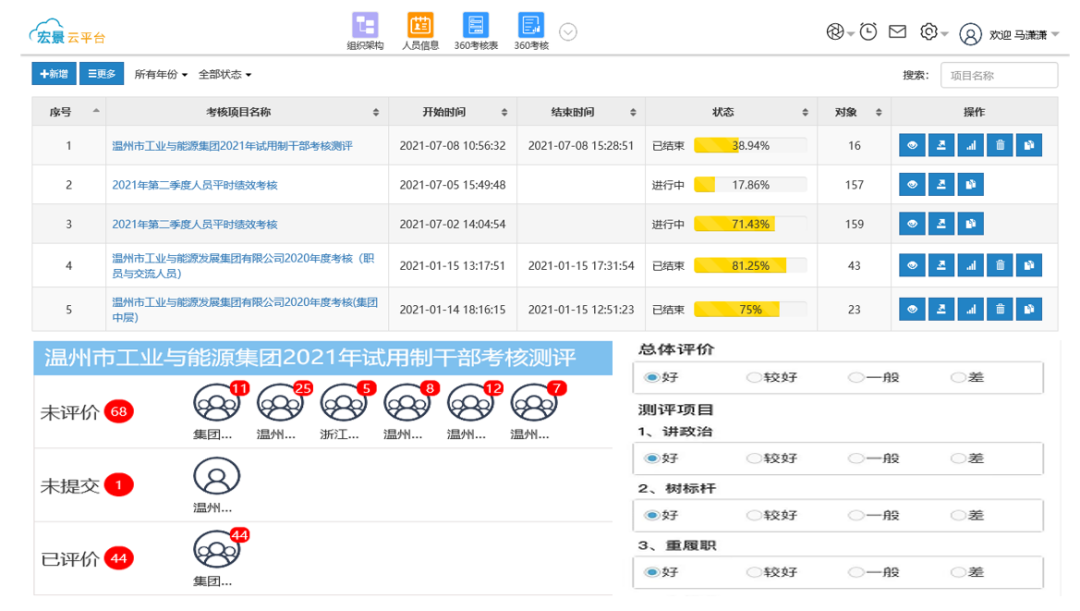
Task: Click the 新增 button
Action: point(54,74)
